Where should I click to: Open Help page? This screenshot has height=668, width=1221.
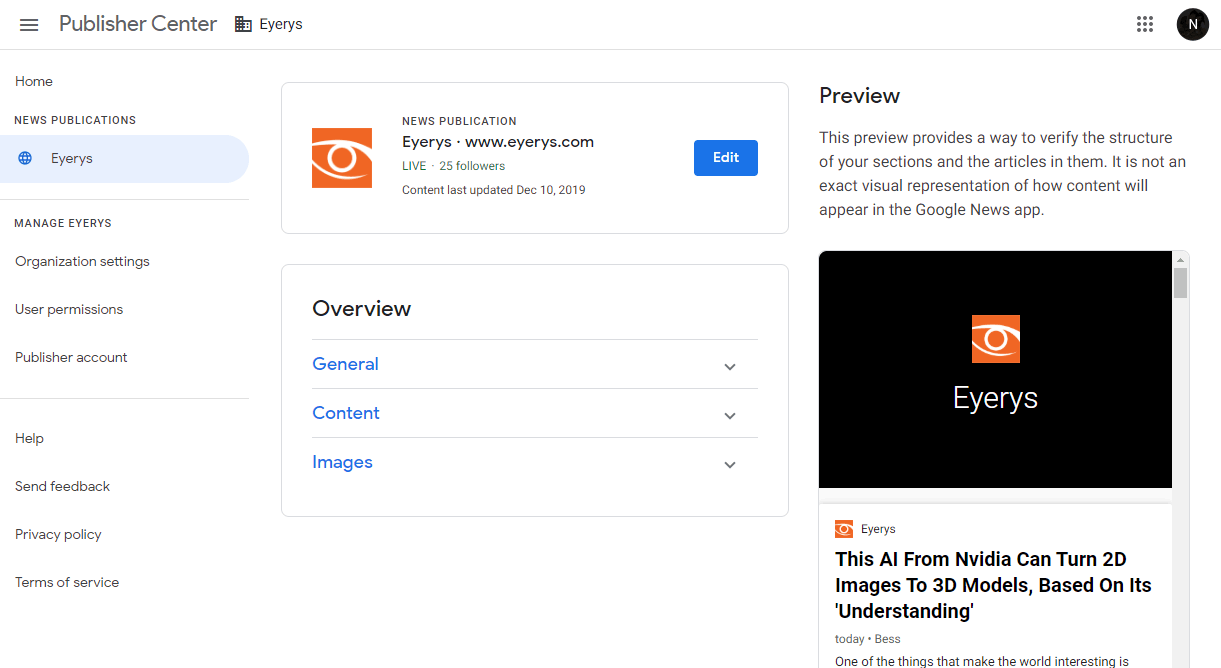(29, 438)
